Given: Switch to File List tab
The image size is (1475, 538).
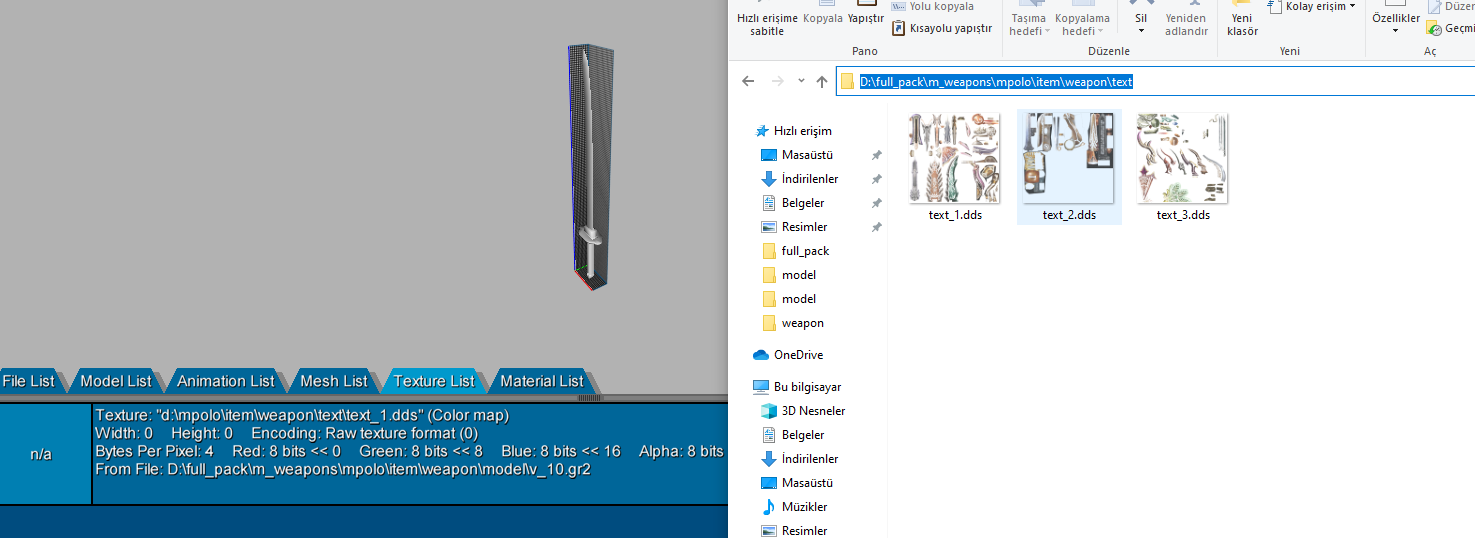Looking at the screenshot, I should click(x=30, y=381).
